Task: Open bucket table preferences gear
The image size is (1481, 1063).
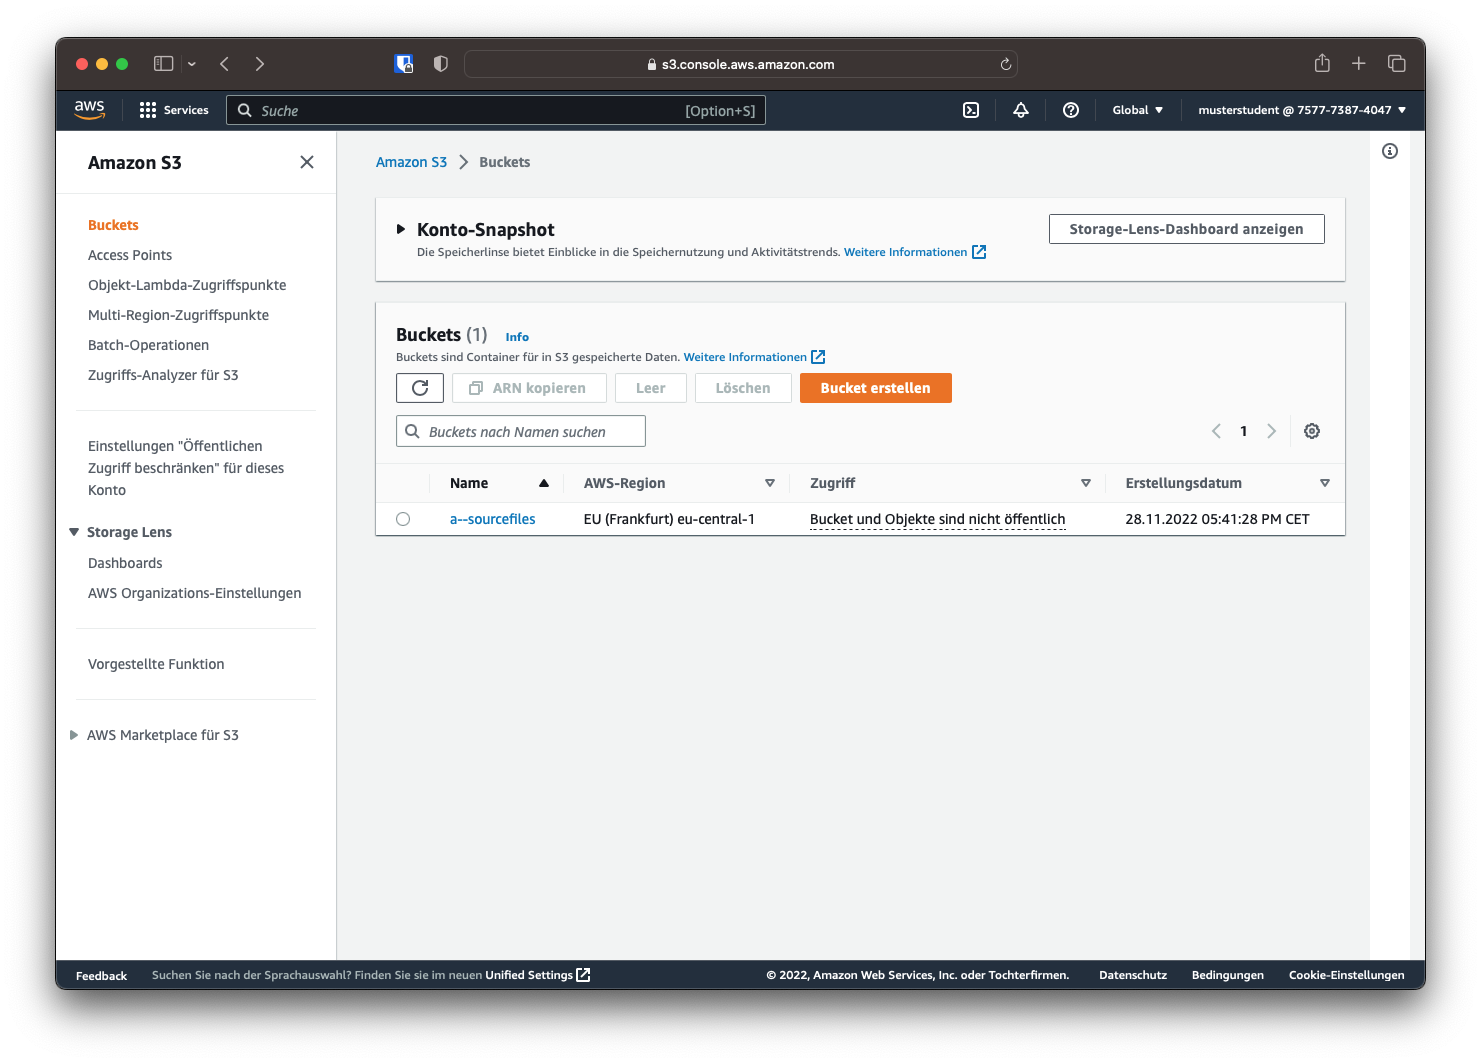Action: pyautogui.click(x=1312, y=431)
